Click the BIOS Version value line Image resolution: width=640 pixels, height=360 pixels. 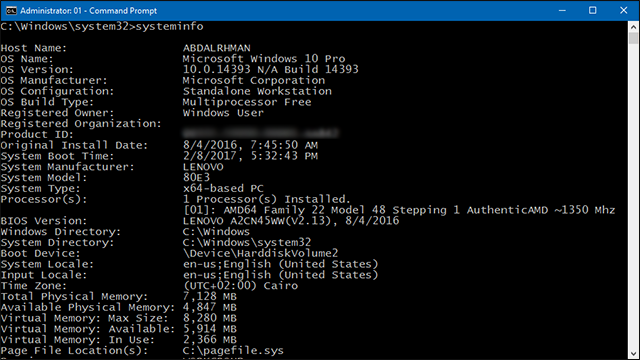[x=291, y=221]
